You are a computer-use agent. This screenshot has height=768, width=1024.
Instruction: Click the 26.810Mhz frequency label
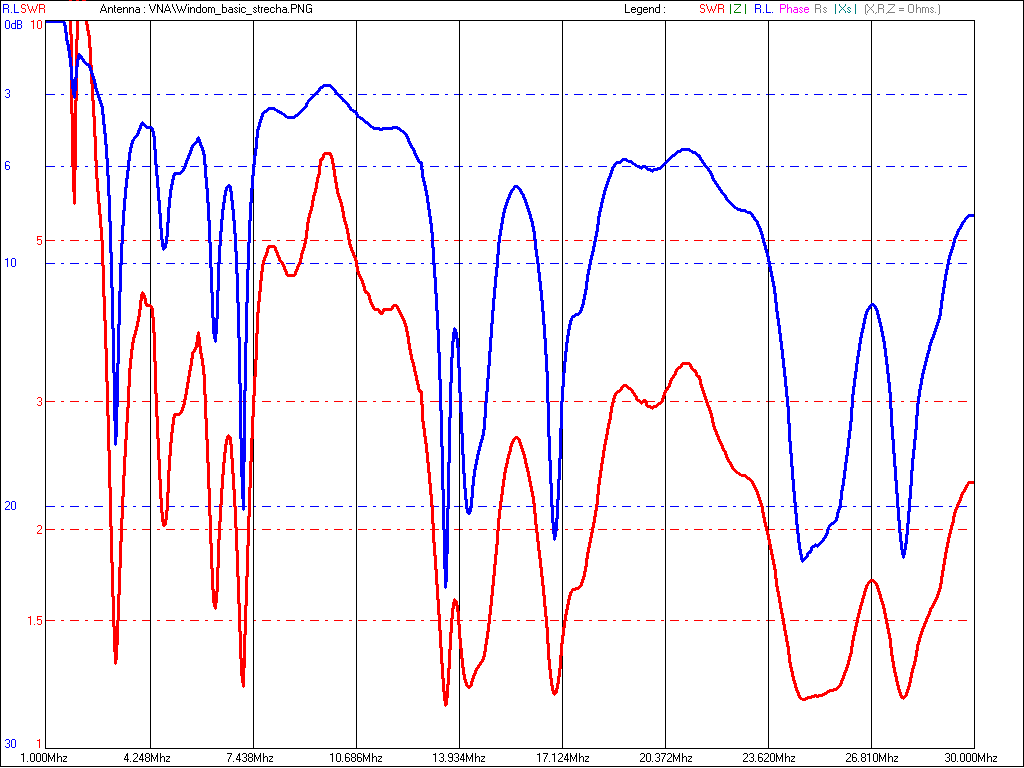tap(872, 758)
